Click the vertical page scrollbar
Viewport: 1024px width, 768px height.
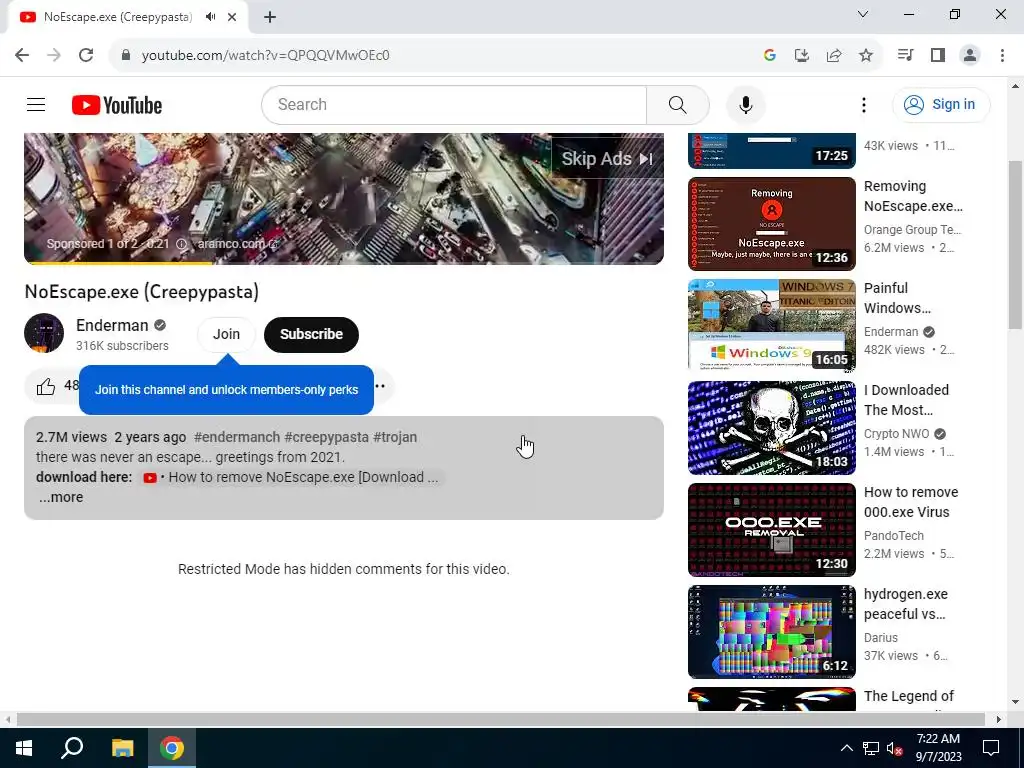(x=1015, y=245)
